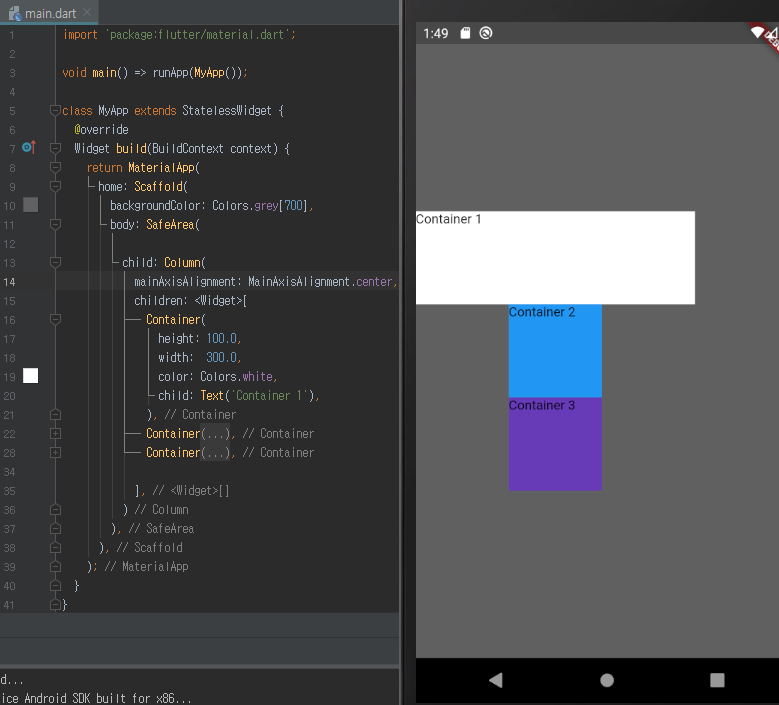Collapse the MaterialApp fold on line 8
779x705 pixels.
click(55, 167)
